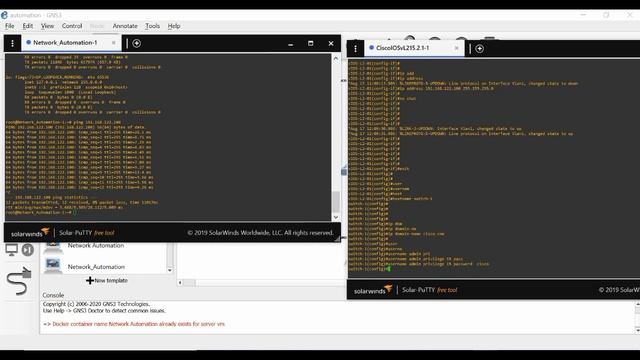The width and height of the screenshot is (640, 360).
Task: Close the Network_Automation-1 tab
Action: pyautogui.click(x=114, y=43)
